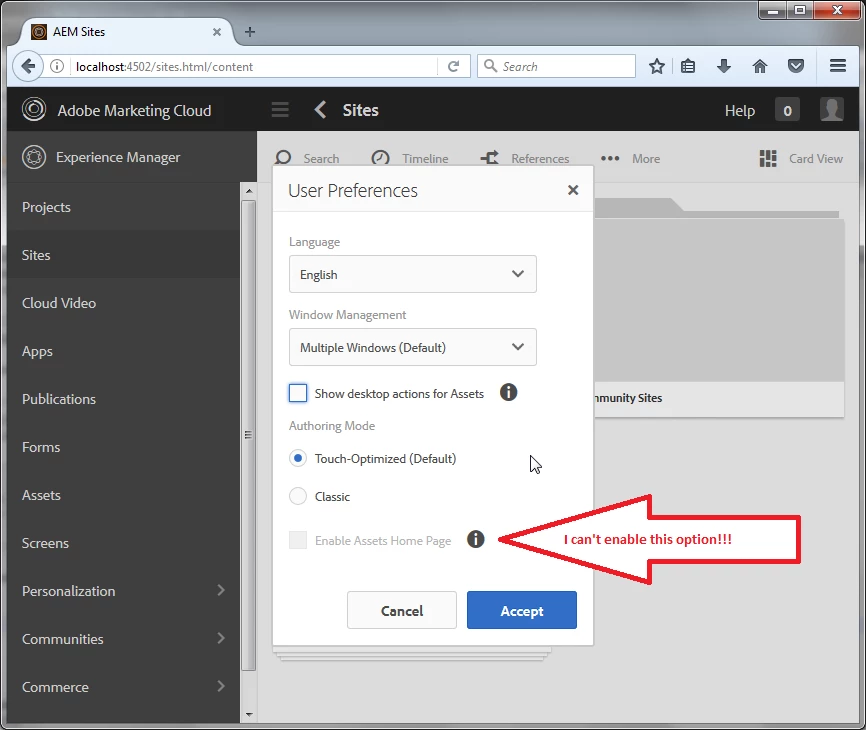Click the Card View grid icon
Viewport: 866px width, 730px height.
point(768,158)
